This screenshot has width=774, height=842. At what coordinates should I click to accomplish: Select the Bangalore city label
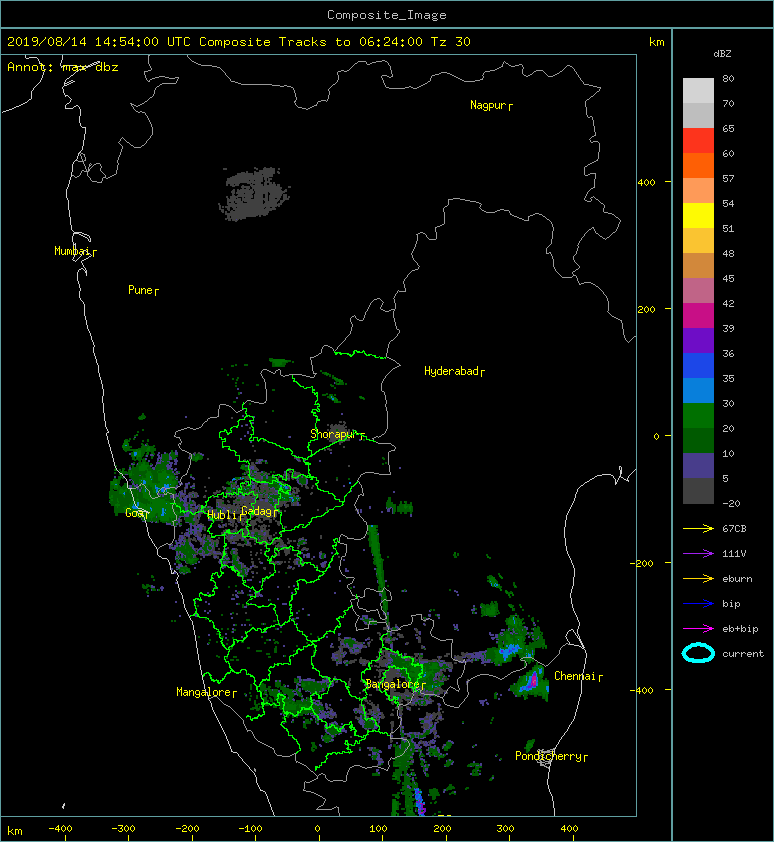pyautogui.click(x=395, y=684)
